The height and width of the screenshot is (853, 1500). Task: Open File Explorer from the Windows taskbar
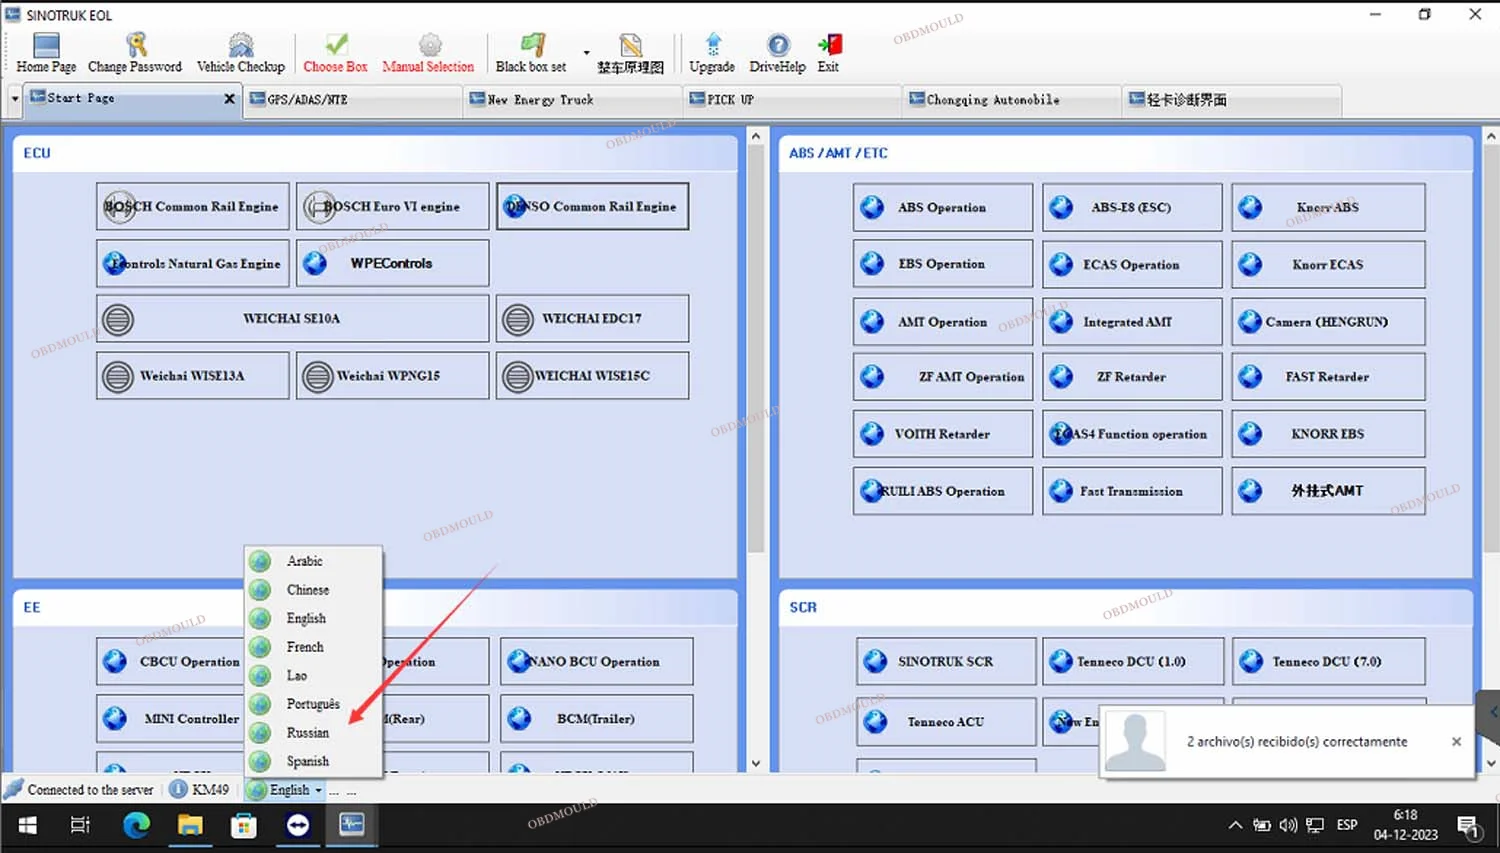click(x=190, y=825)
